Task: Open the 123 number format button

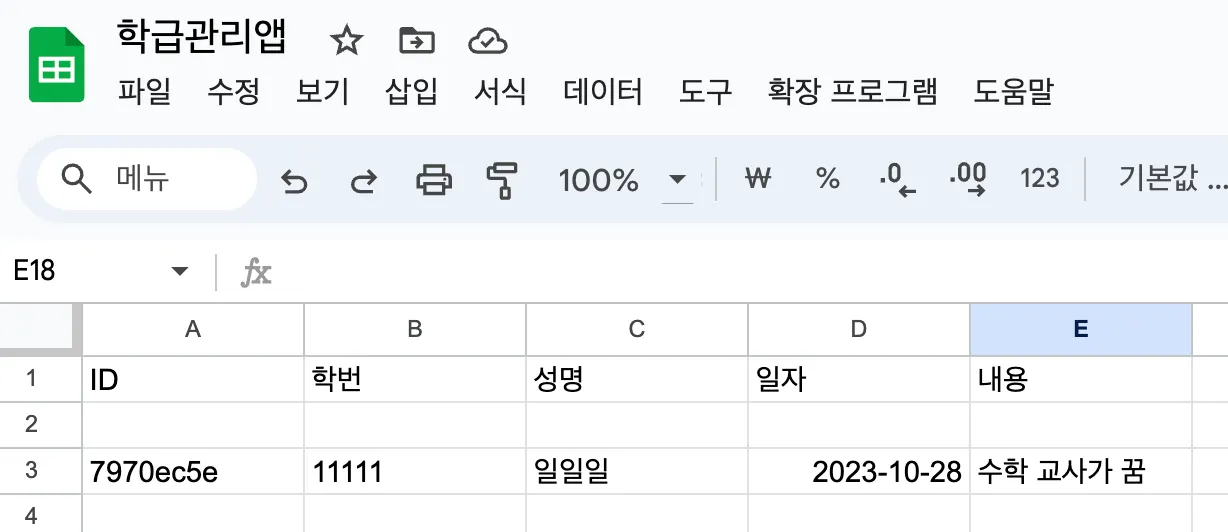Action: [x=1039, y=179]
